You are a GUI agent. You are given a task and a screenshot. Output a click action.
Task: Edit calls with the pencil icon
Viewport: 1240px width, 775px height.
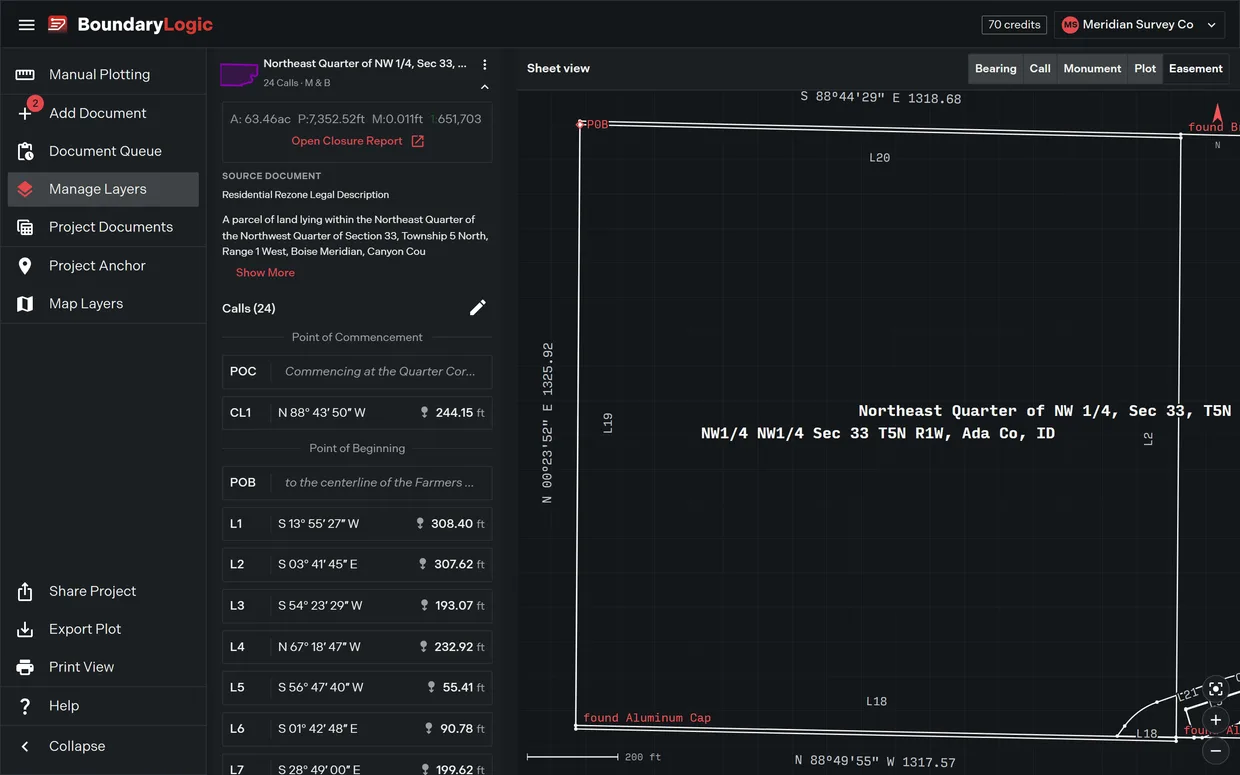(478, 308)
